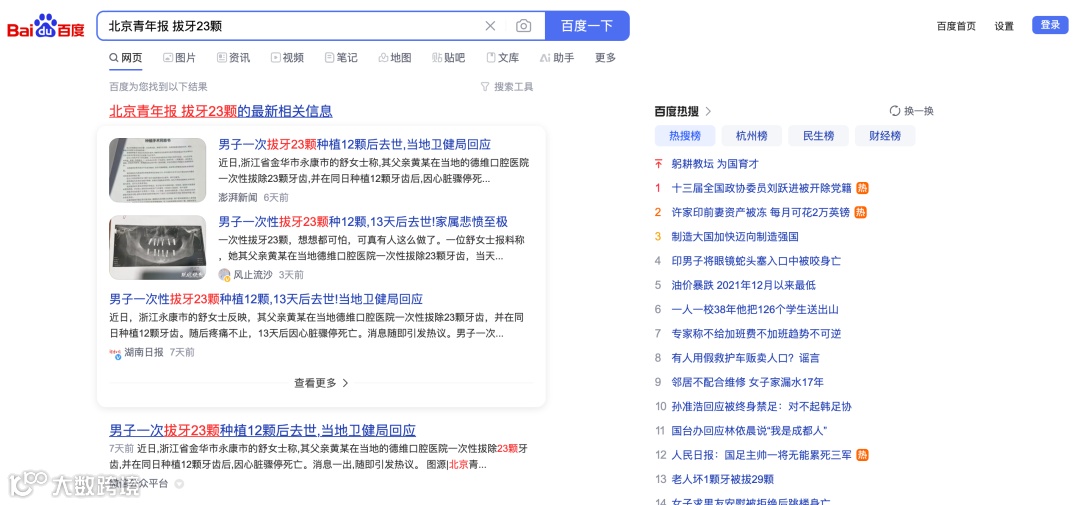Click the 百度一下 search button
This screenshot has height=505, width=1080.
tap(587, 26)
